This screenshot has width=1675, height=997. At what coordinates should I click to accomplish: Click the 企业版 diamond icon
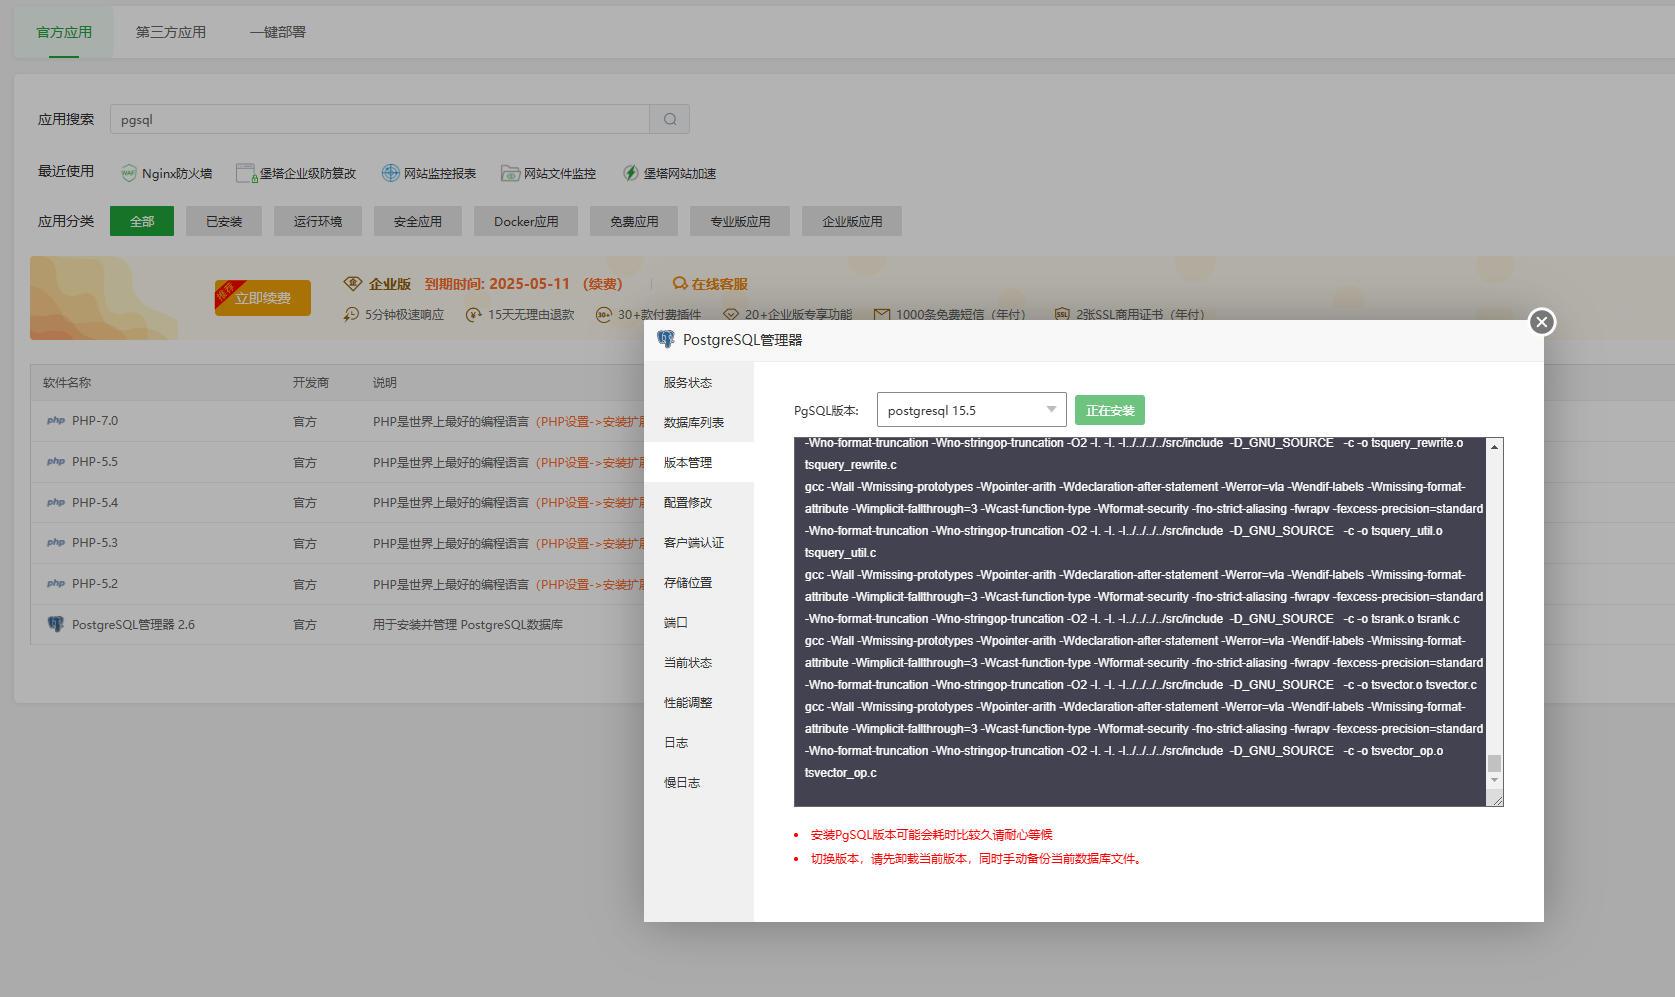tap(352, 283)
